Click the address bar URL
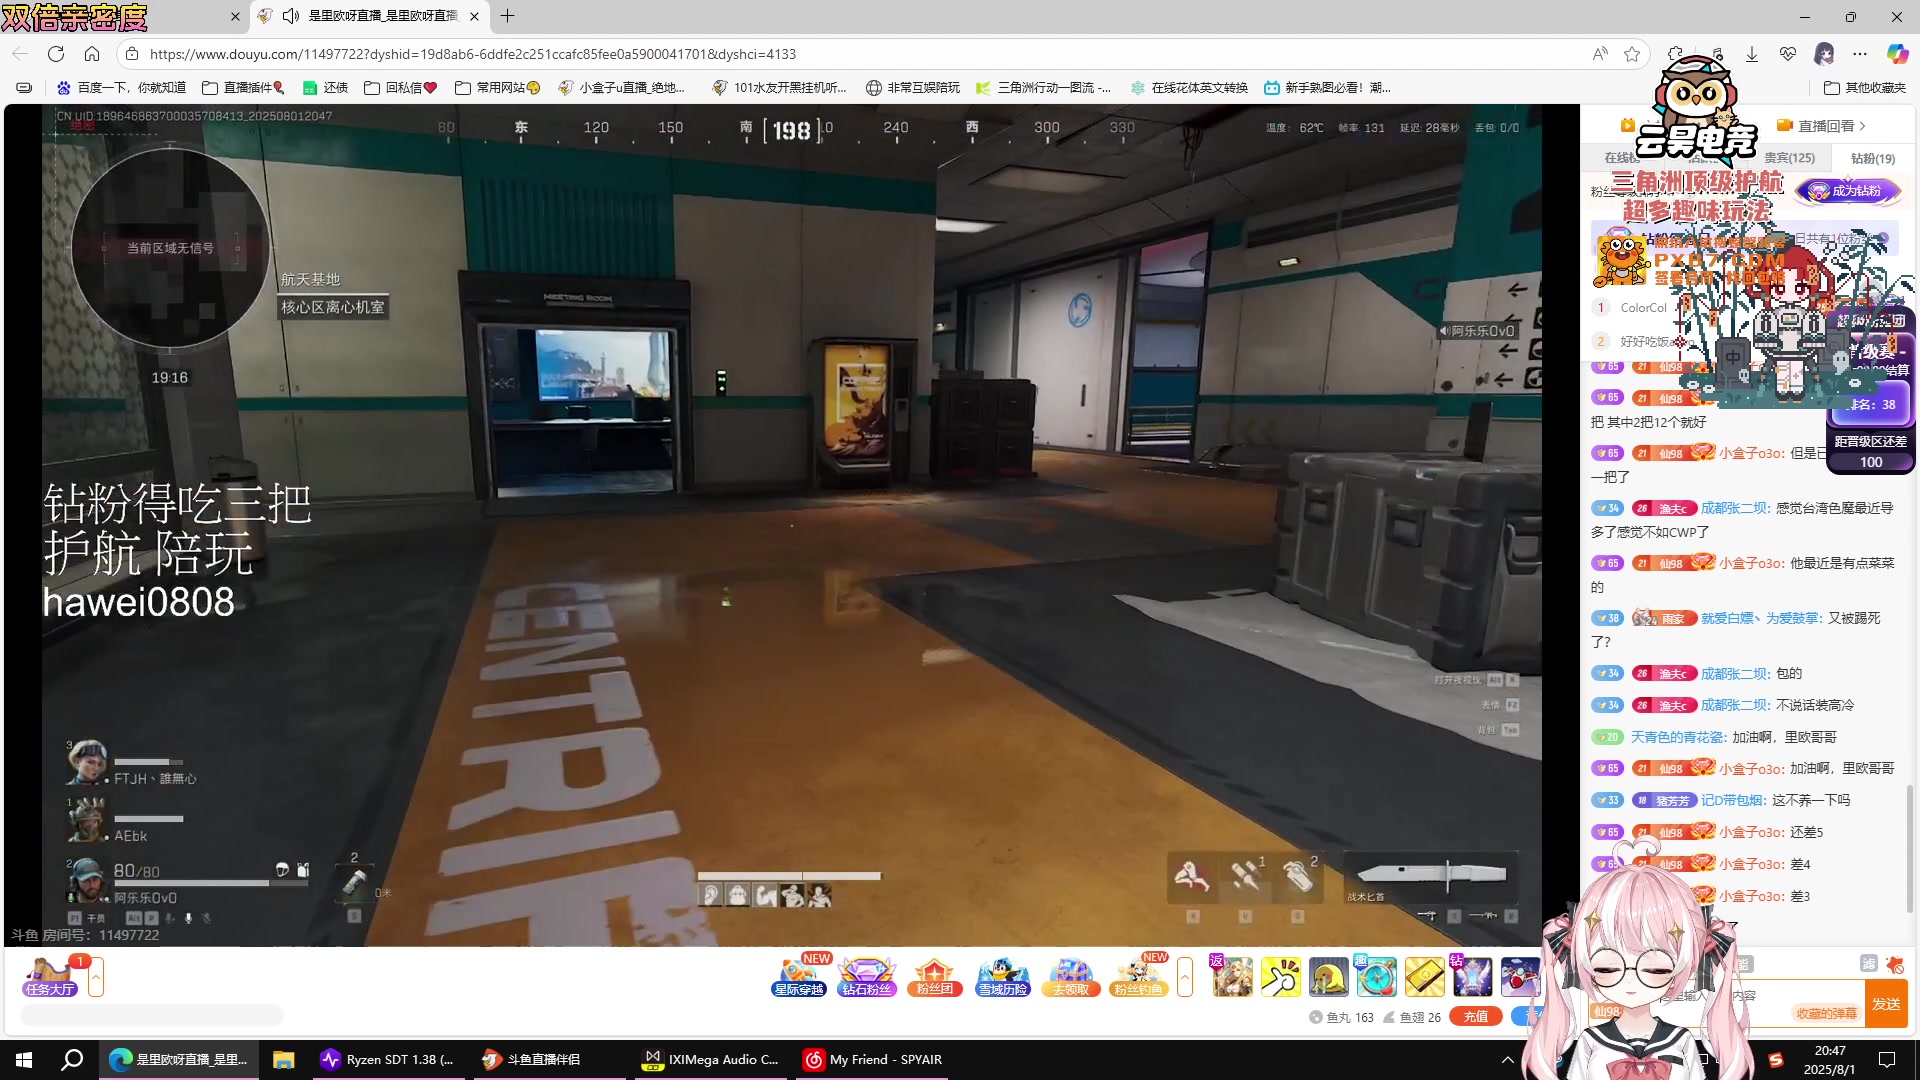Viewport: 1920px width, 1080px height. (x=473, y=54)
